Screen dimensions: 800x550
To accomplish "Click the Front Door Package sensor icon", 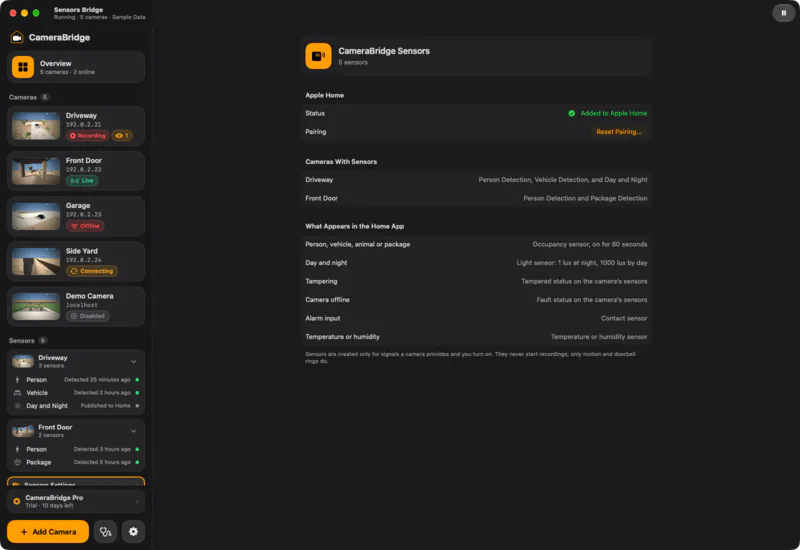I will (x=17, y=462).
